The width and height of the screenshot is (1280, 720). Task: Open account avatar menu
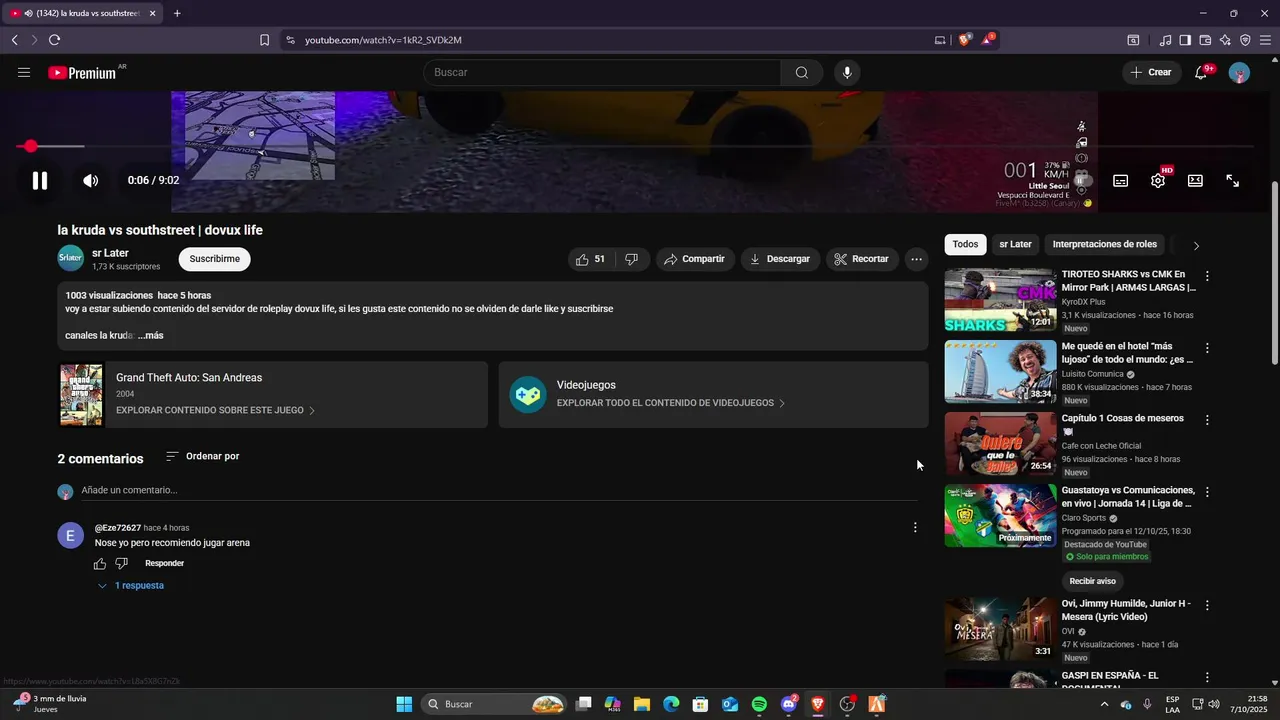tap(1239, 73)
